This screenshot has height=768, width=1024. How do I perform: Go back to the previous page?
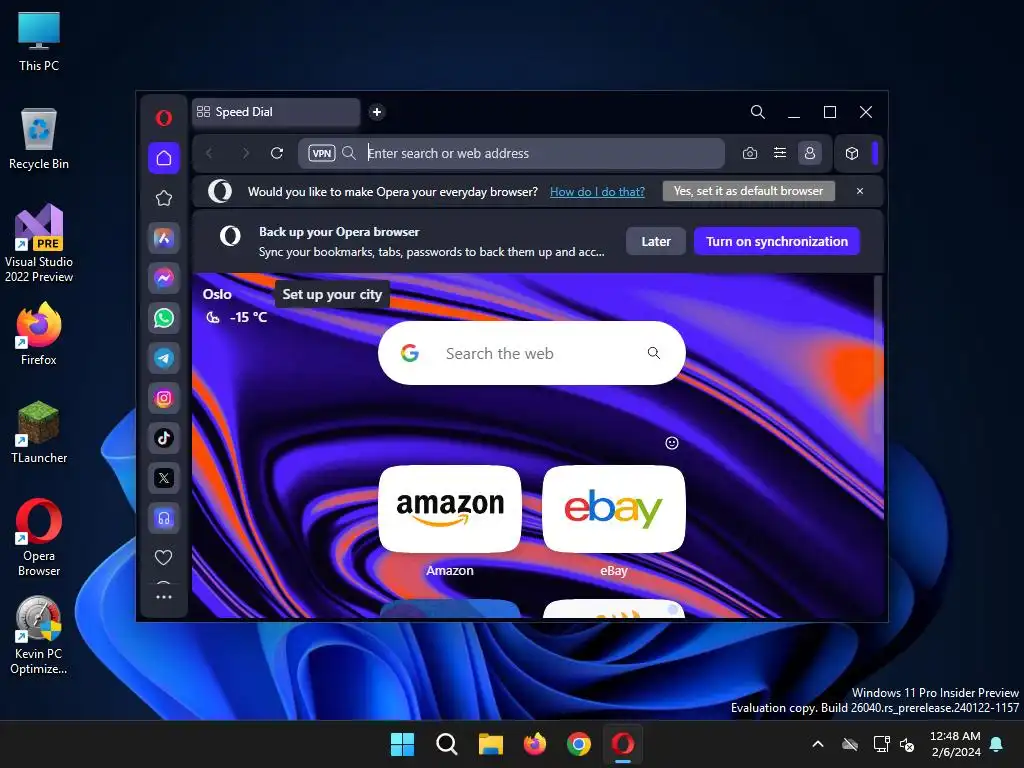pos(209,153)
